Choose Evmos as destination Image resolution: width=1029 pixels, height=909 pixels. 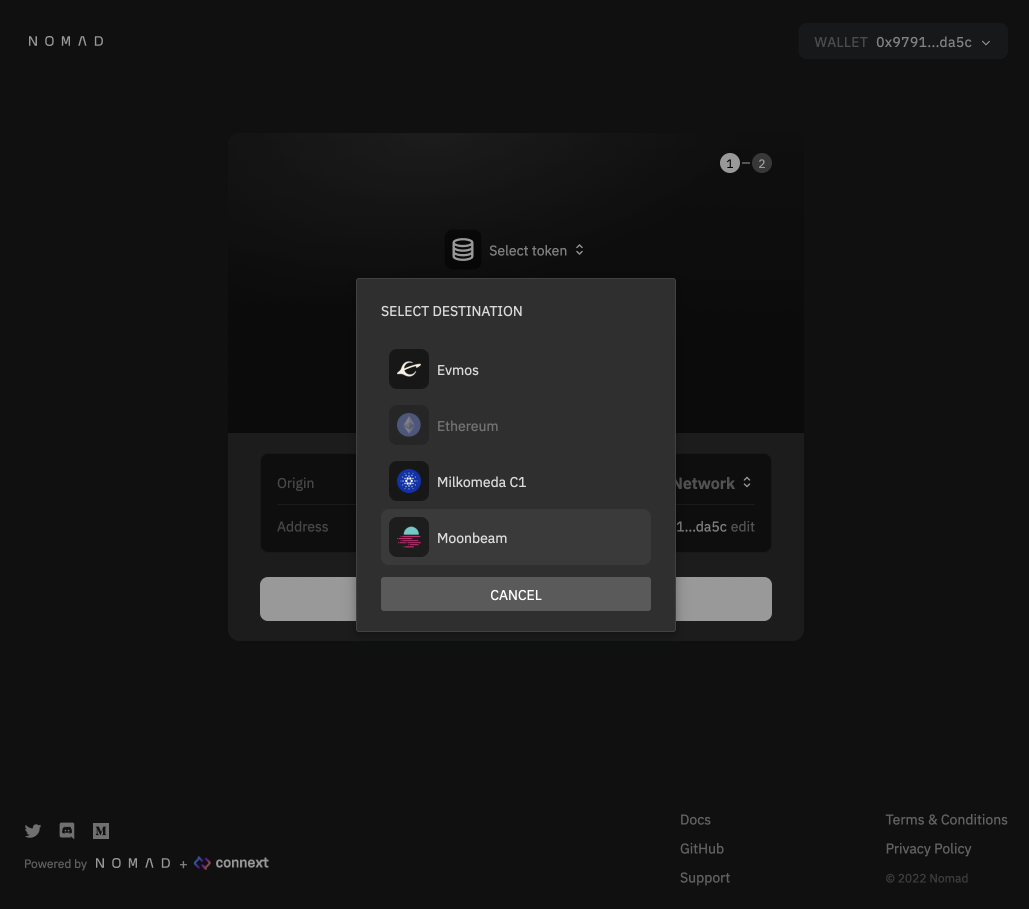pyautogui.click(x=516, y=370)
